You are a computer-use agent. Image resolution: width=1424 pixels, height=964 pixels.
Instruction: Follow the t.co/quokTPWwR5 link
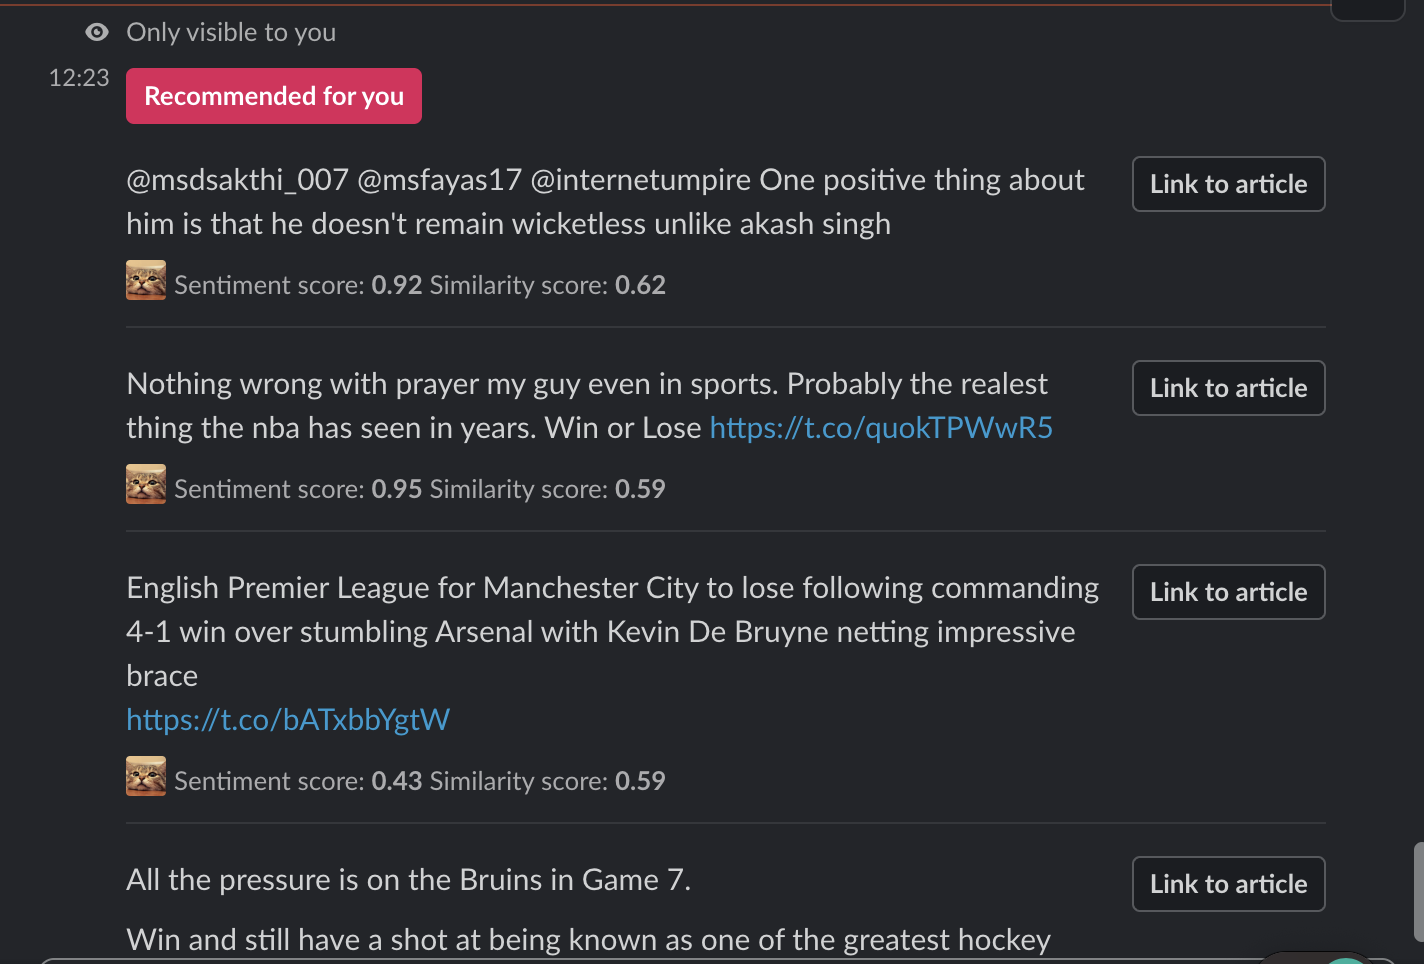[881, 428]
